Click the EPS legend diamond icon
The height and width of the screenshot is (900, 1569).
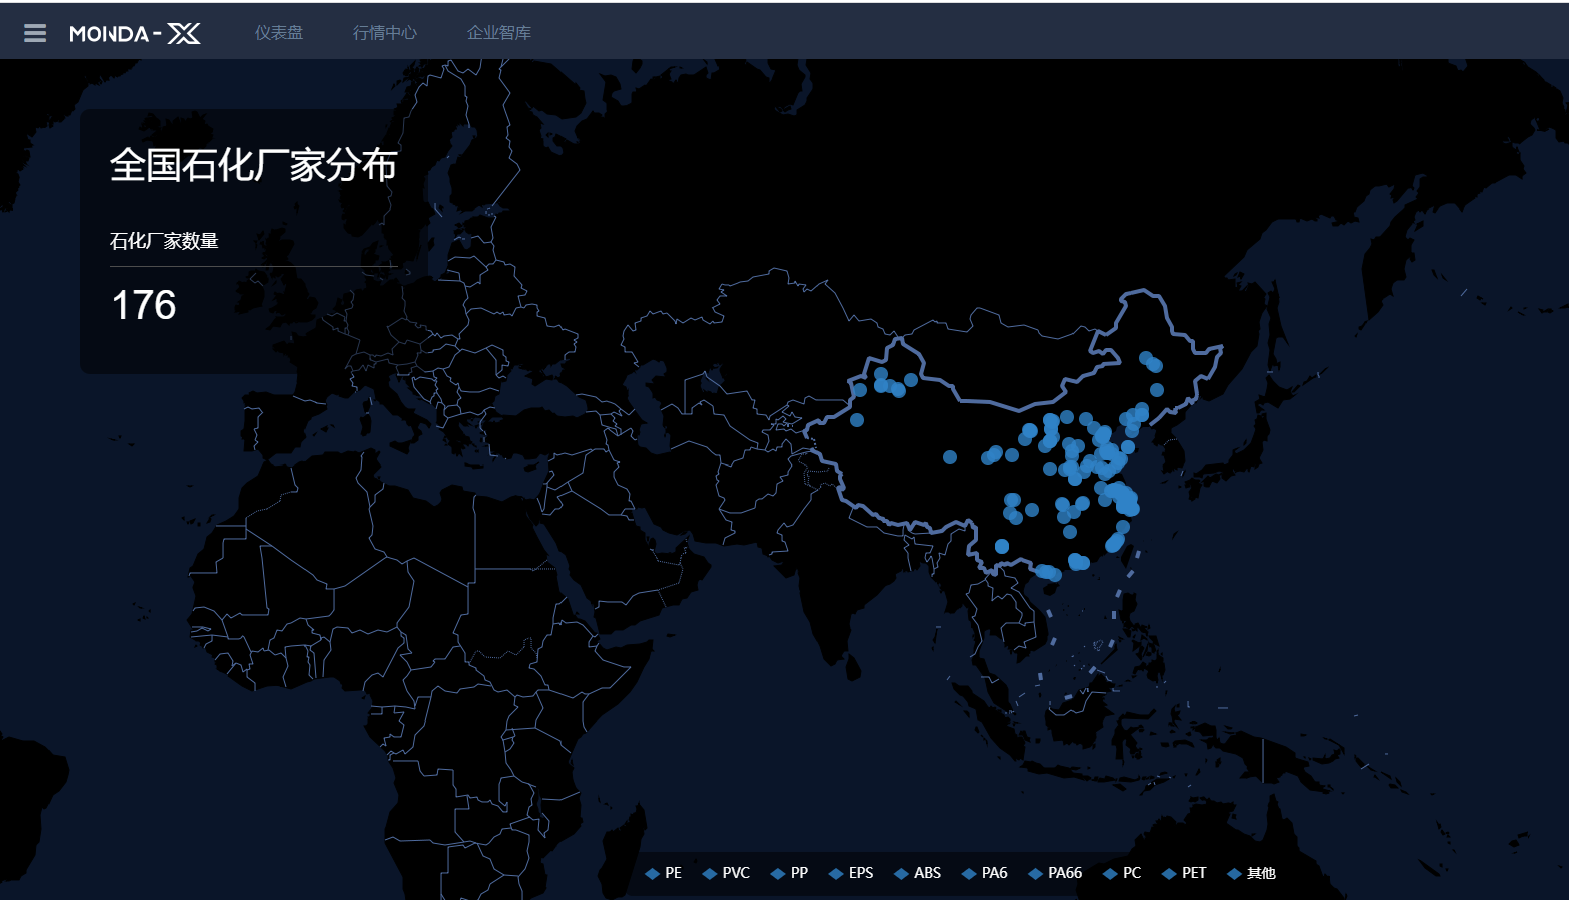pos(836,873)
